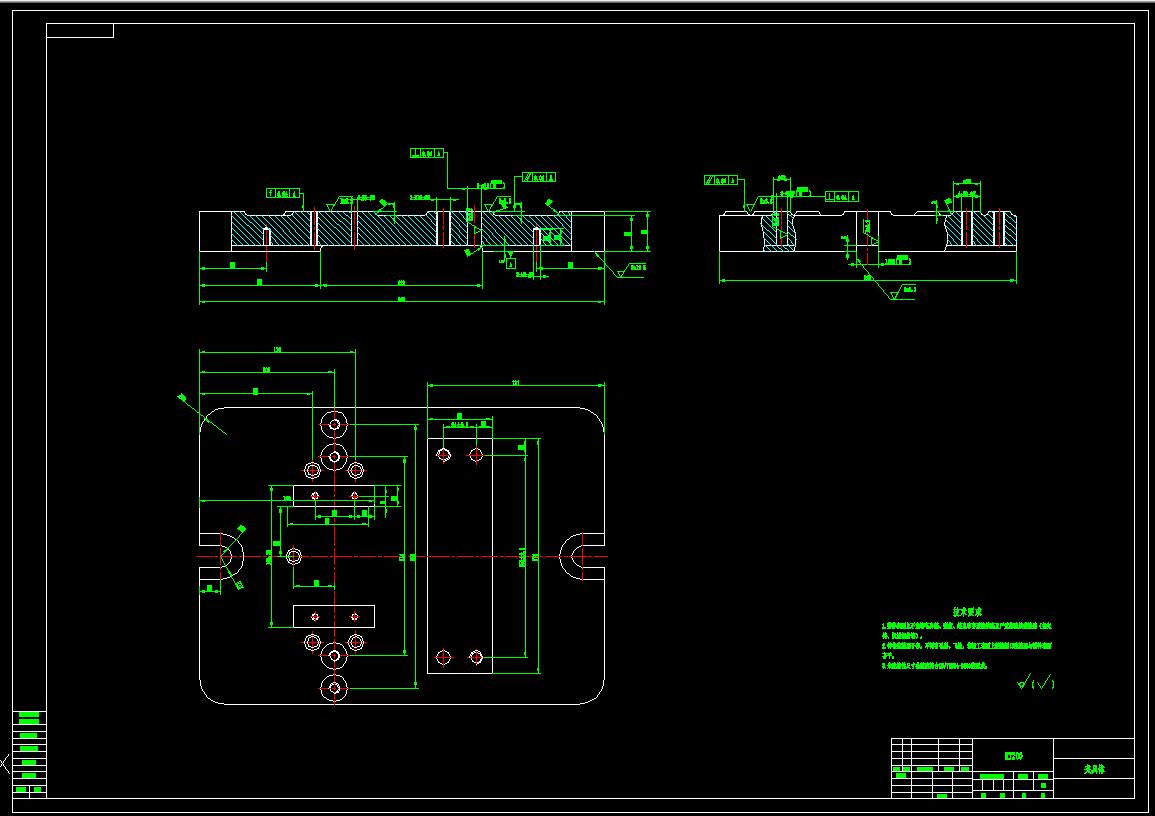Select the right U-shaped slot in plan view
This screenshot has width=1155, height=816.
point(583,556)
